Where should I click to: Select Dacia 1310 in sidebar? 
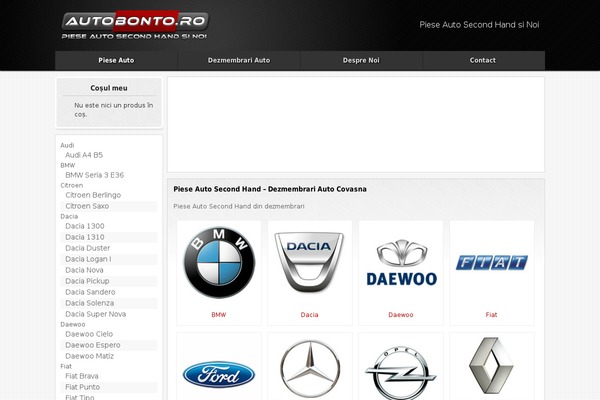click(85, 237)
